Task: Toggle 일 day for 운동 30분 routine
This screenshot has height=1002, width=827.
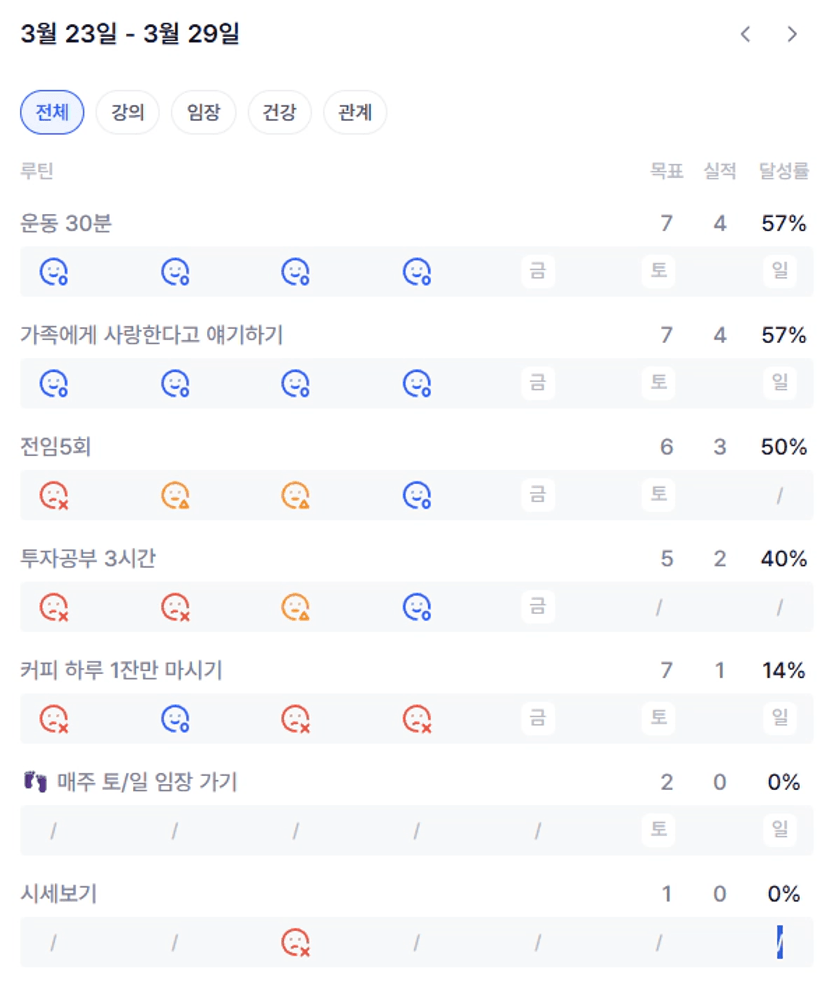Action: (780, 271)
